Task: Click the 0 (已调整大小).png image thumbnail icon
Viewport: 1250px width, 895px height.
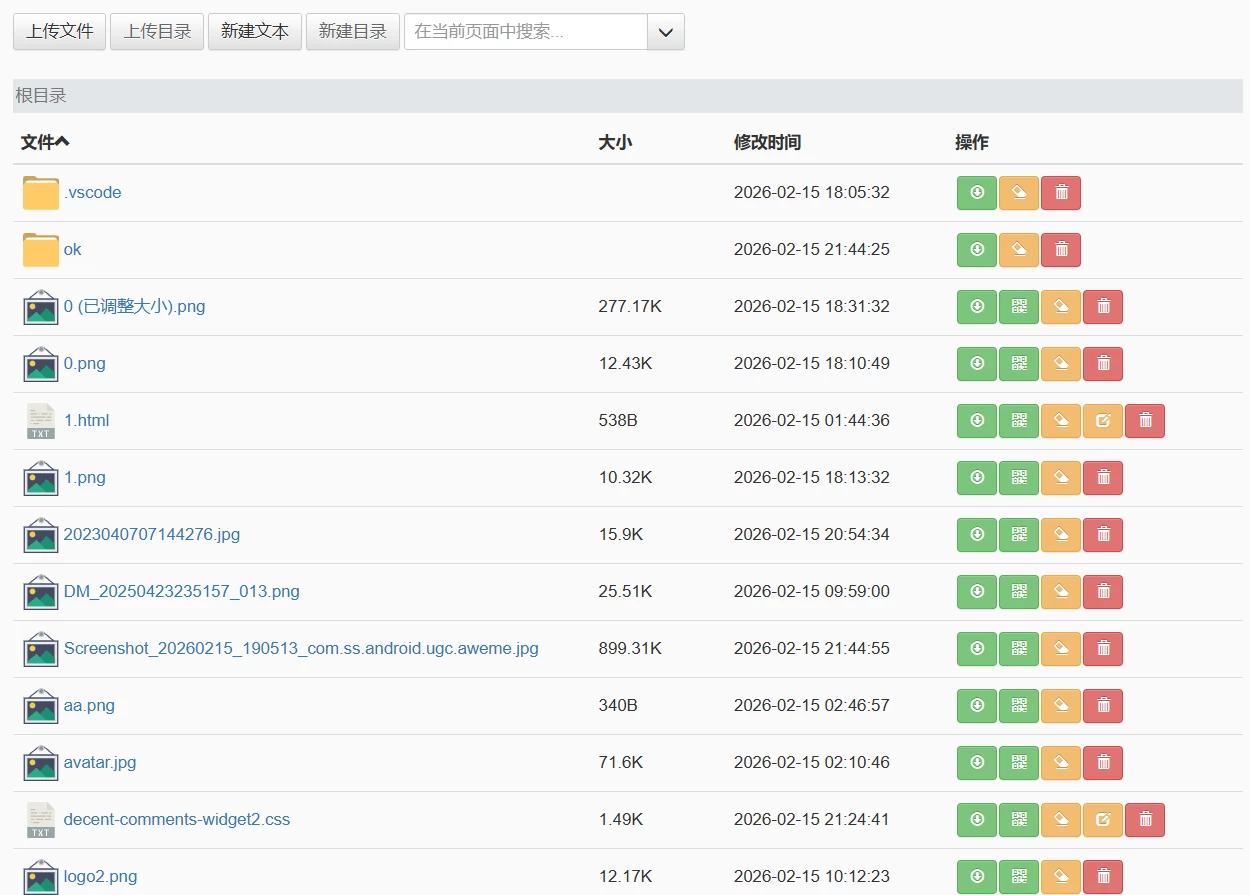Action: 41,307
